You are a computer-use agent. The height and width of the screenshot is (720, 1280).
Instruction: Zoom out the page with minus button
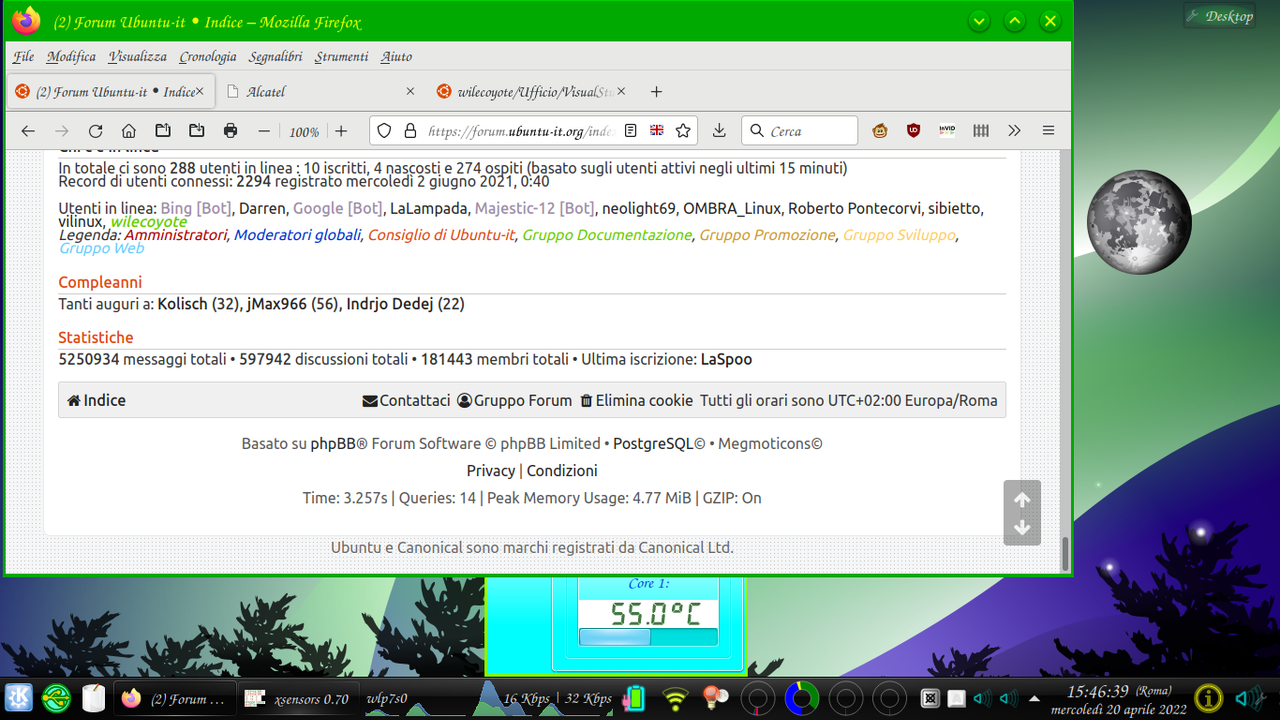(x=264, y=131)
